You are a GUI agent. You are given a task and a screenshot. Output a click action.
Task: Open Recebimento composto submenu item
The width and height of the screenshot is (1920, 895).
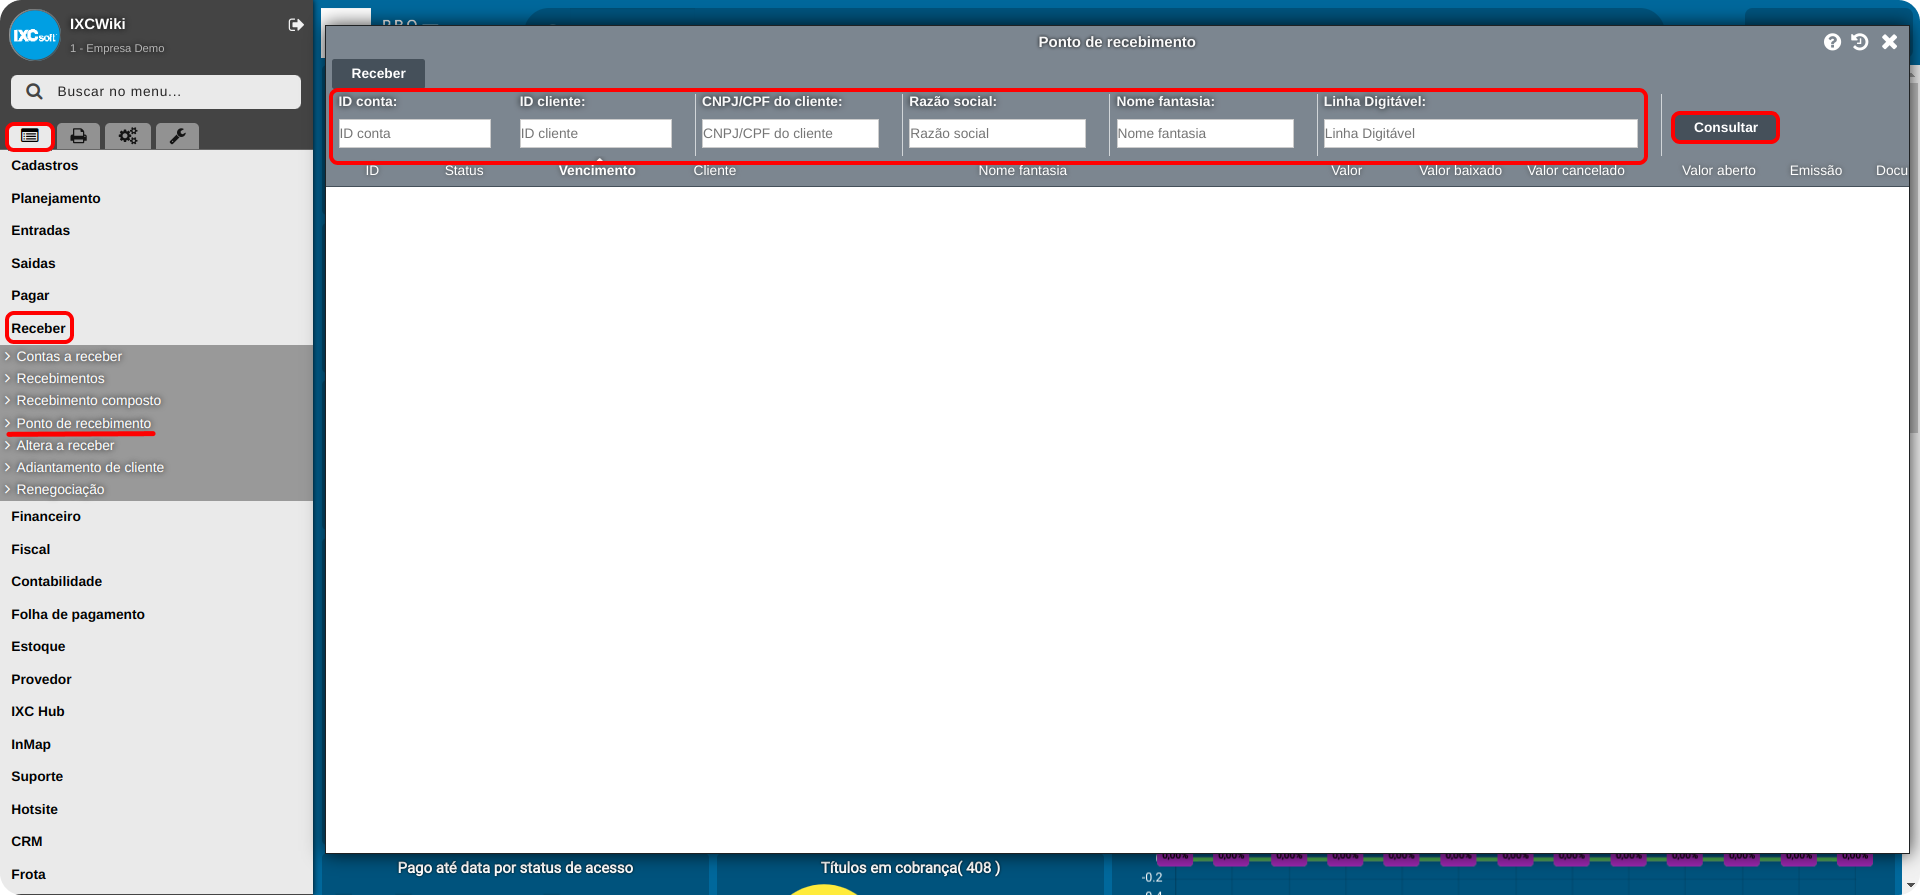[x=88, y=401]
